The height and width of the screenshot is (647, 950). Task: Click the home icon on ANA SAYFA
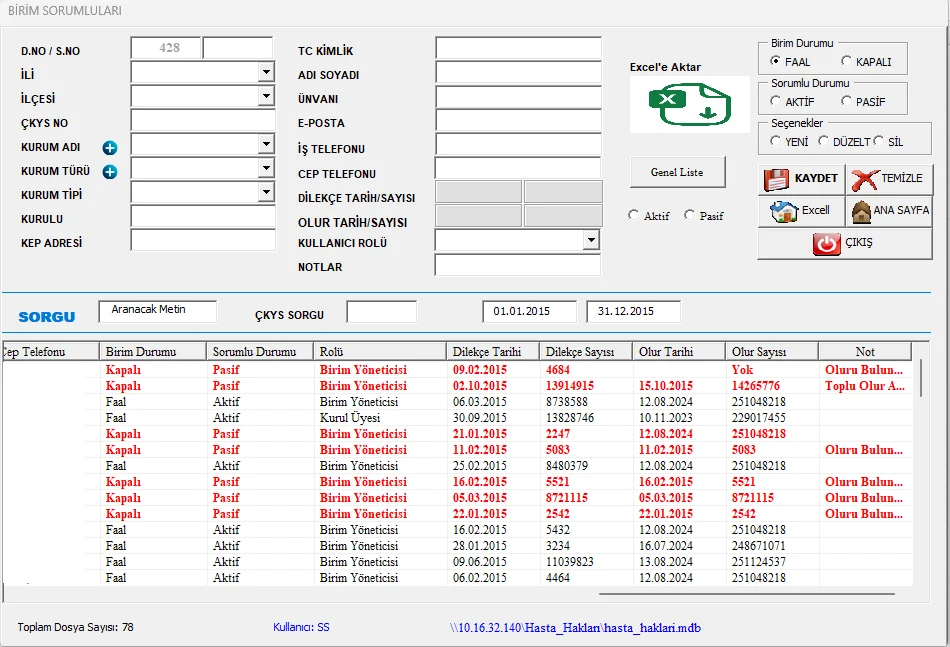(x=861, y=211)
